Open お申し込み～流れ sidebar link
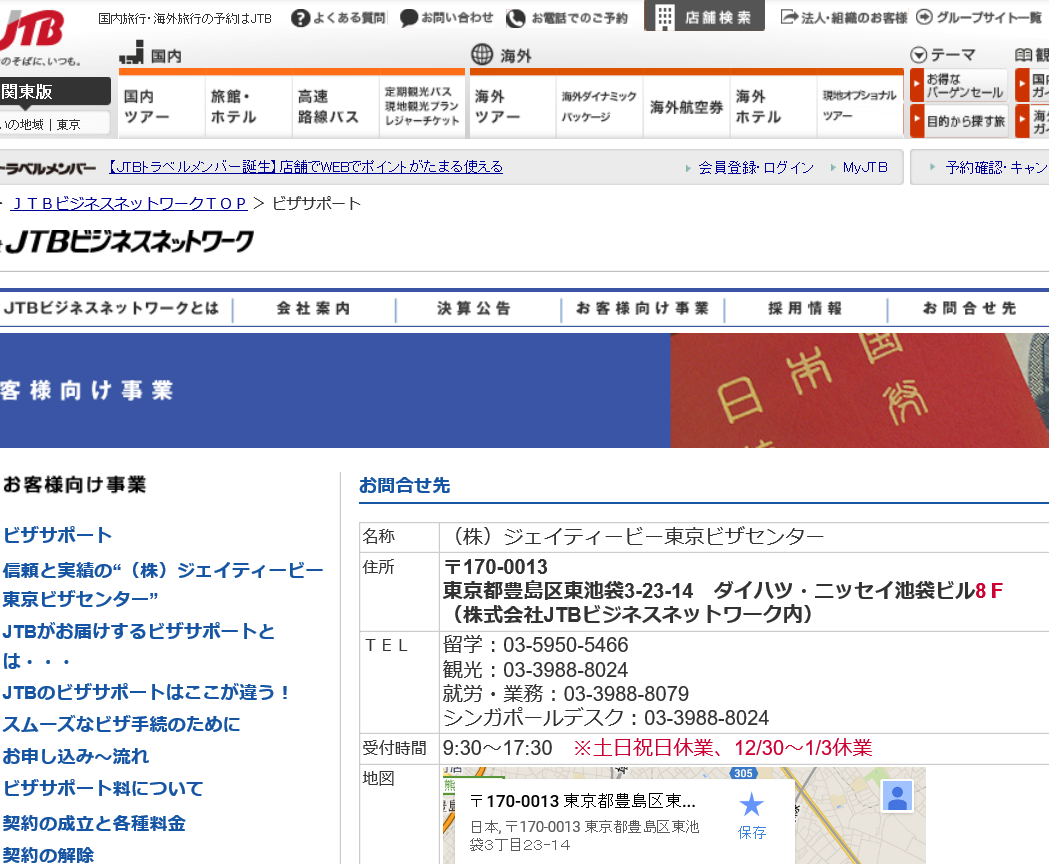This screenshot has width=1049, height=864. 76,756
